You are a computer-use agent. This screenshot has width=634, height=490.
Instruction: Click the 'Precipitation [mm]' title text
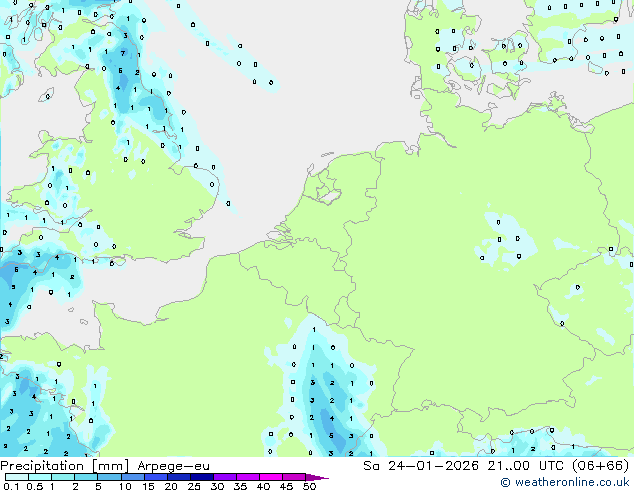(x=64, y=466)
